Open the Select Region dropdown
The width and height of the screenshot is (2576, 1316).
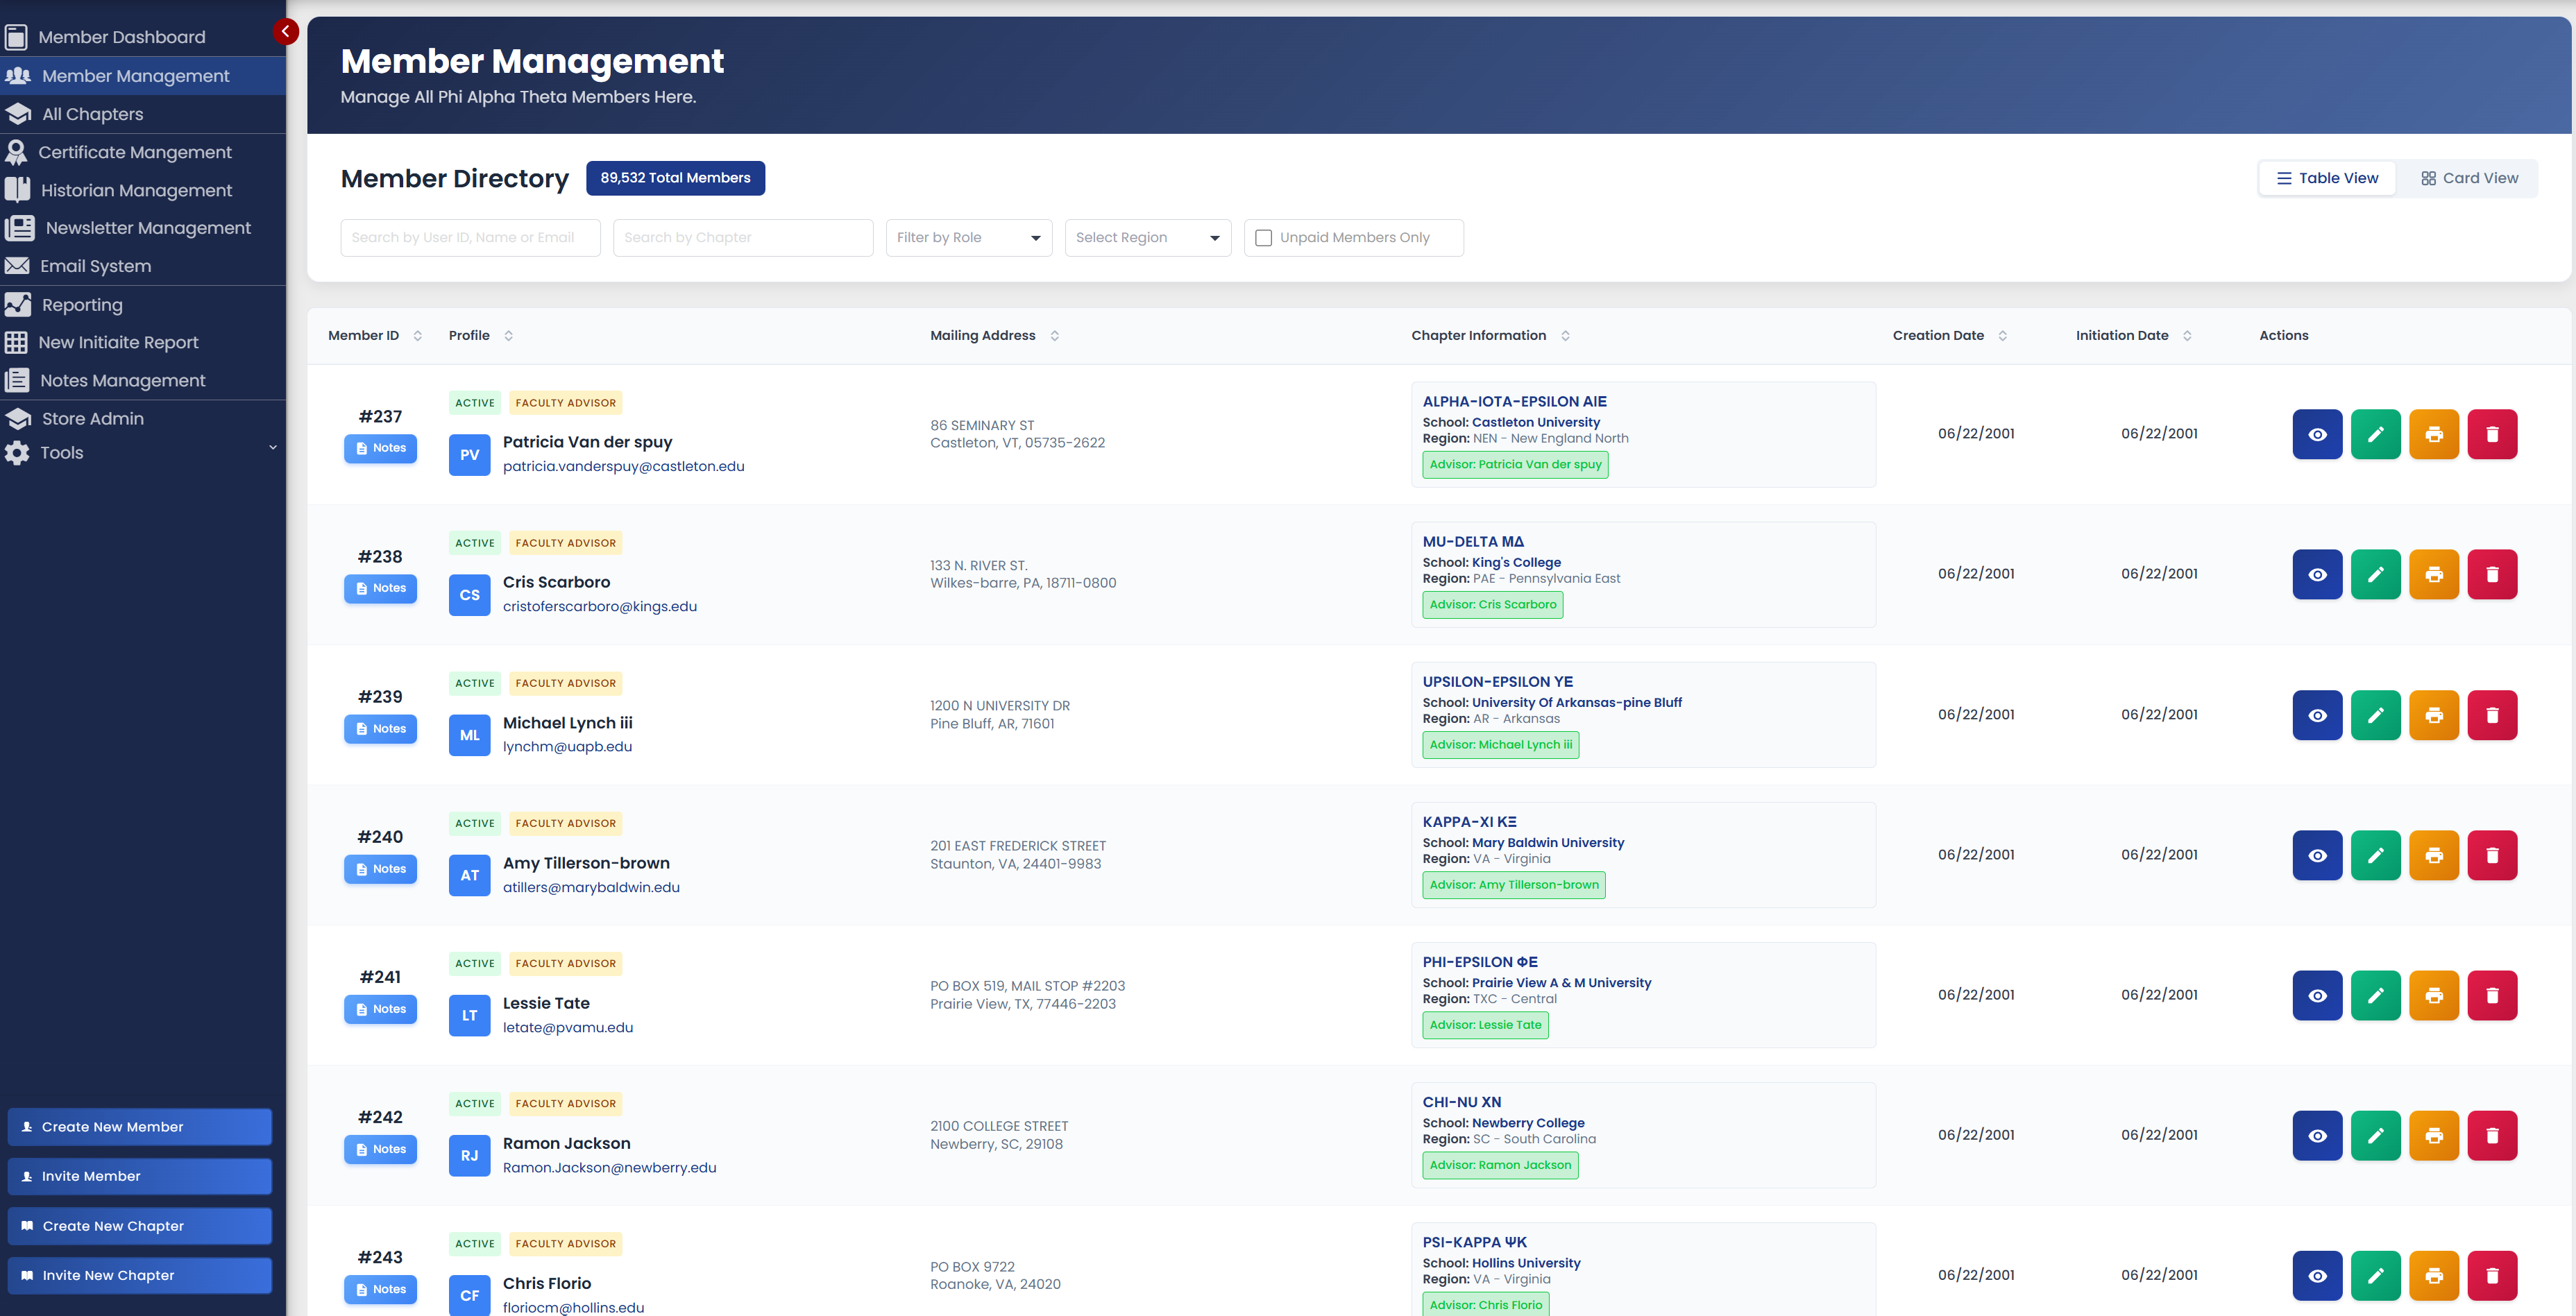[x=1146, y=237]
